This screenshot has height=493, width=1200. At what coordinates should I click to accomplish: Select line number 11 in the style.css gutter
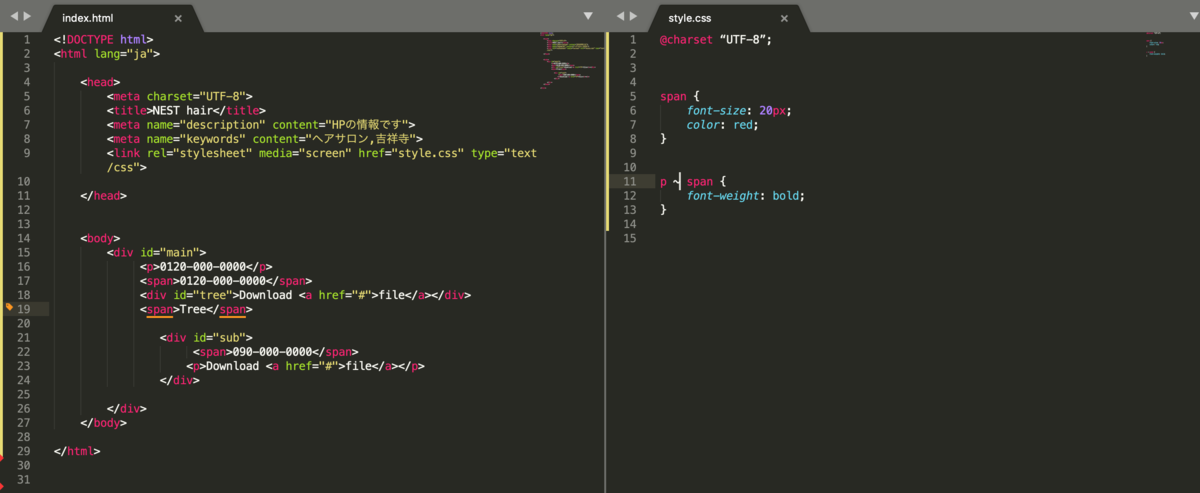click(629, 181)
